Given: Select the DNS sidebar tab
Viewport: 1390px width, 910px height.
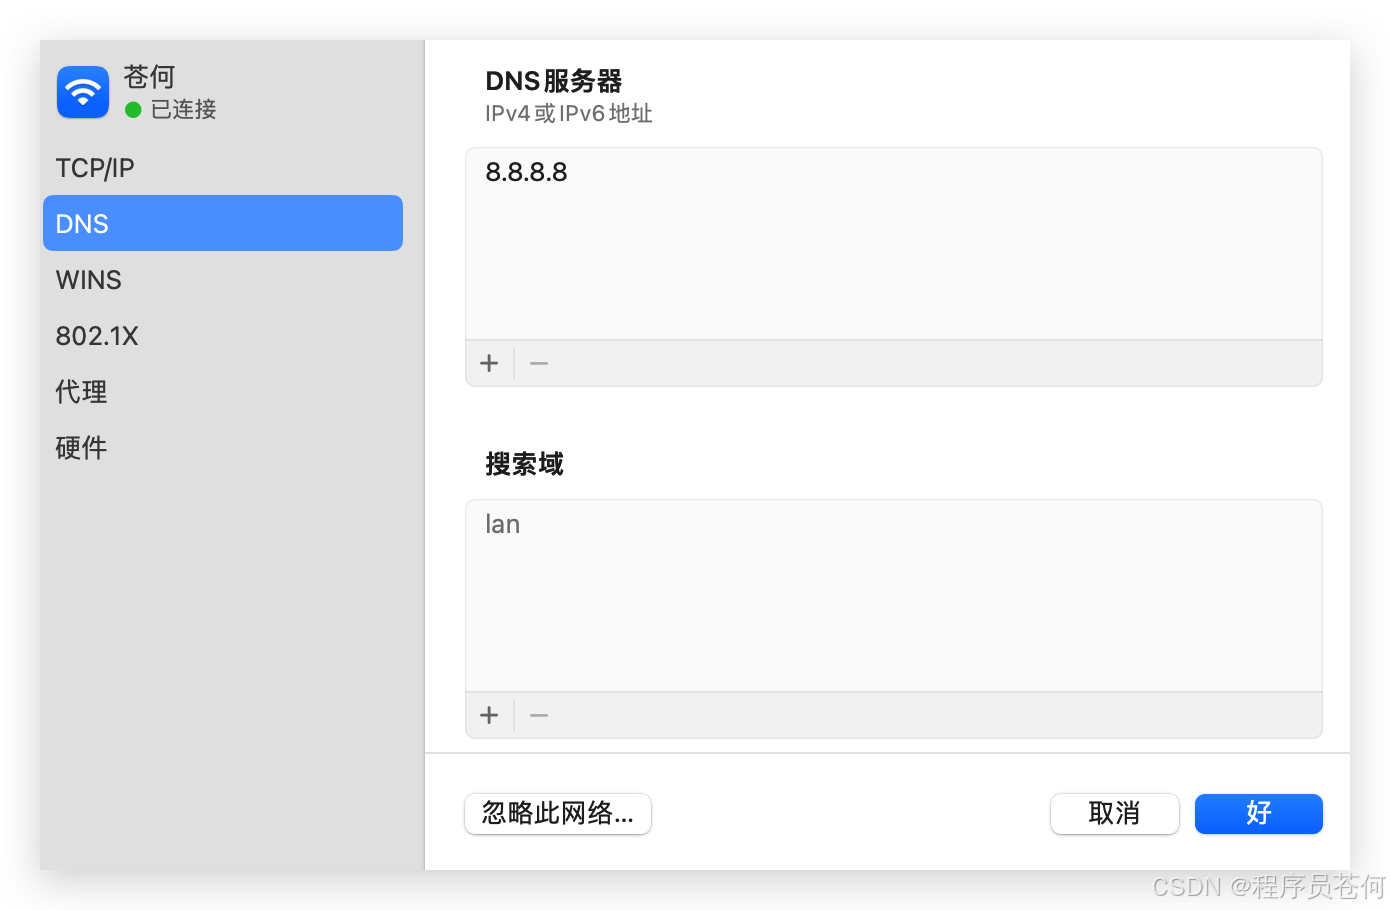Looking at the screenshot, I should click(x=223, y=223).
